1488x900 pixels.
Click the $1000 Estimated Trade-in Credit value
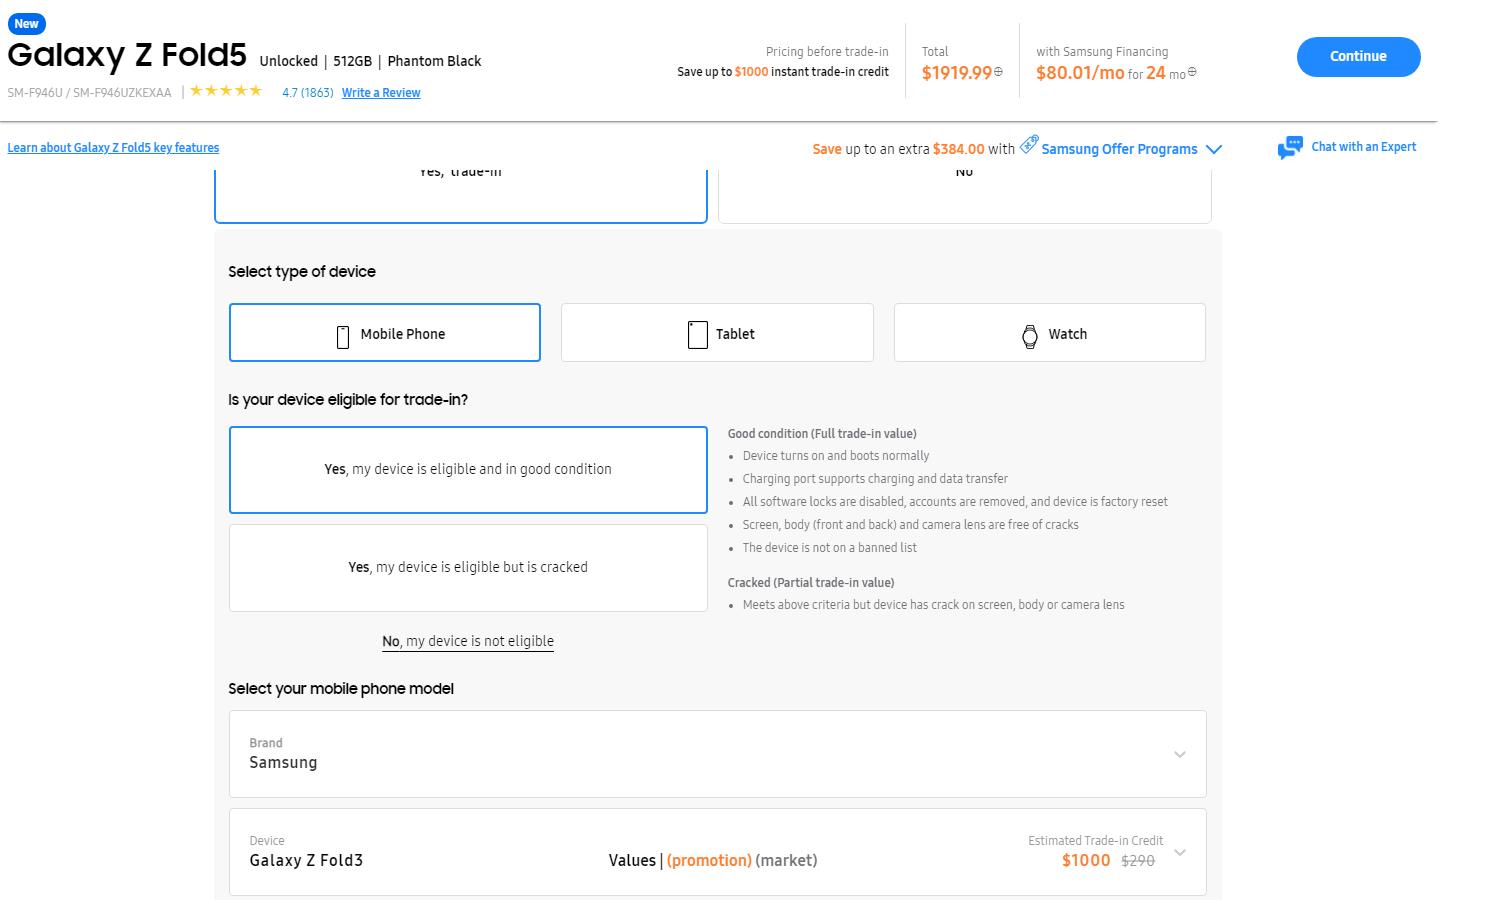coord(1086,861)
